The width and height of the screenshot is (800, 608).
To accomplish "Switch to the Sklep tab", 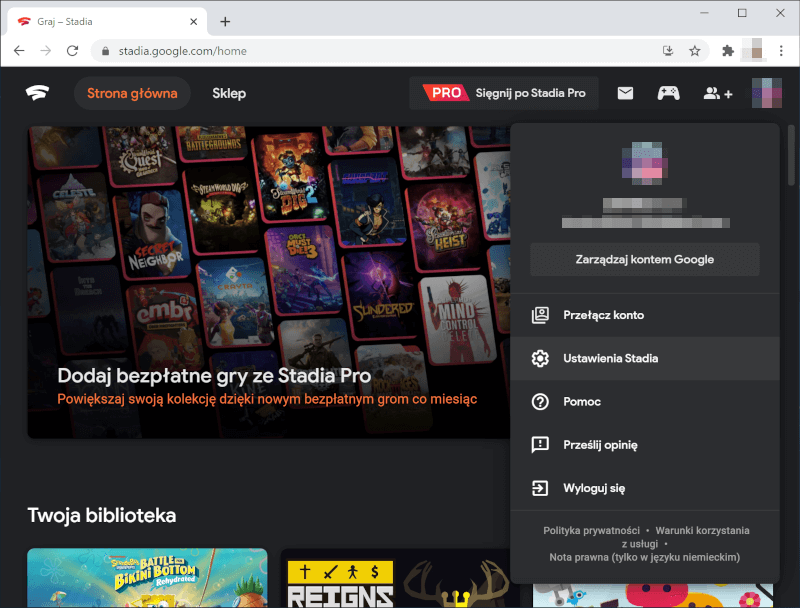I will (229, 92).
